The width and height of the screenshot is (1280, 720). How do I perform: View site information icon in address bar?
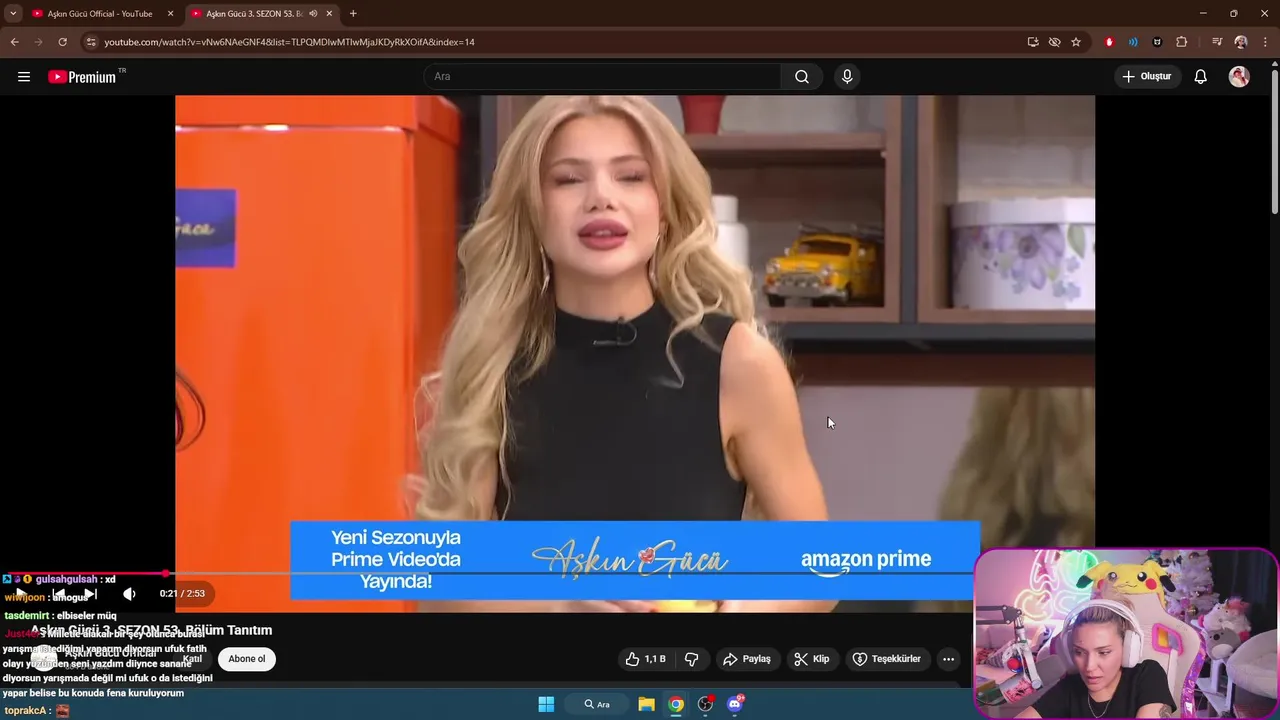[91, 42]
